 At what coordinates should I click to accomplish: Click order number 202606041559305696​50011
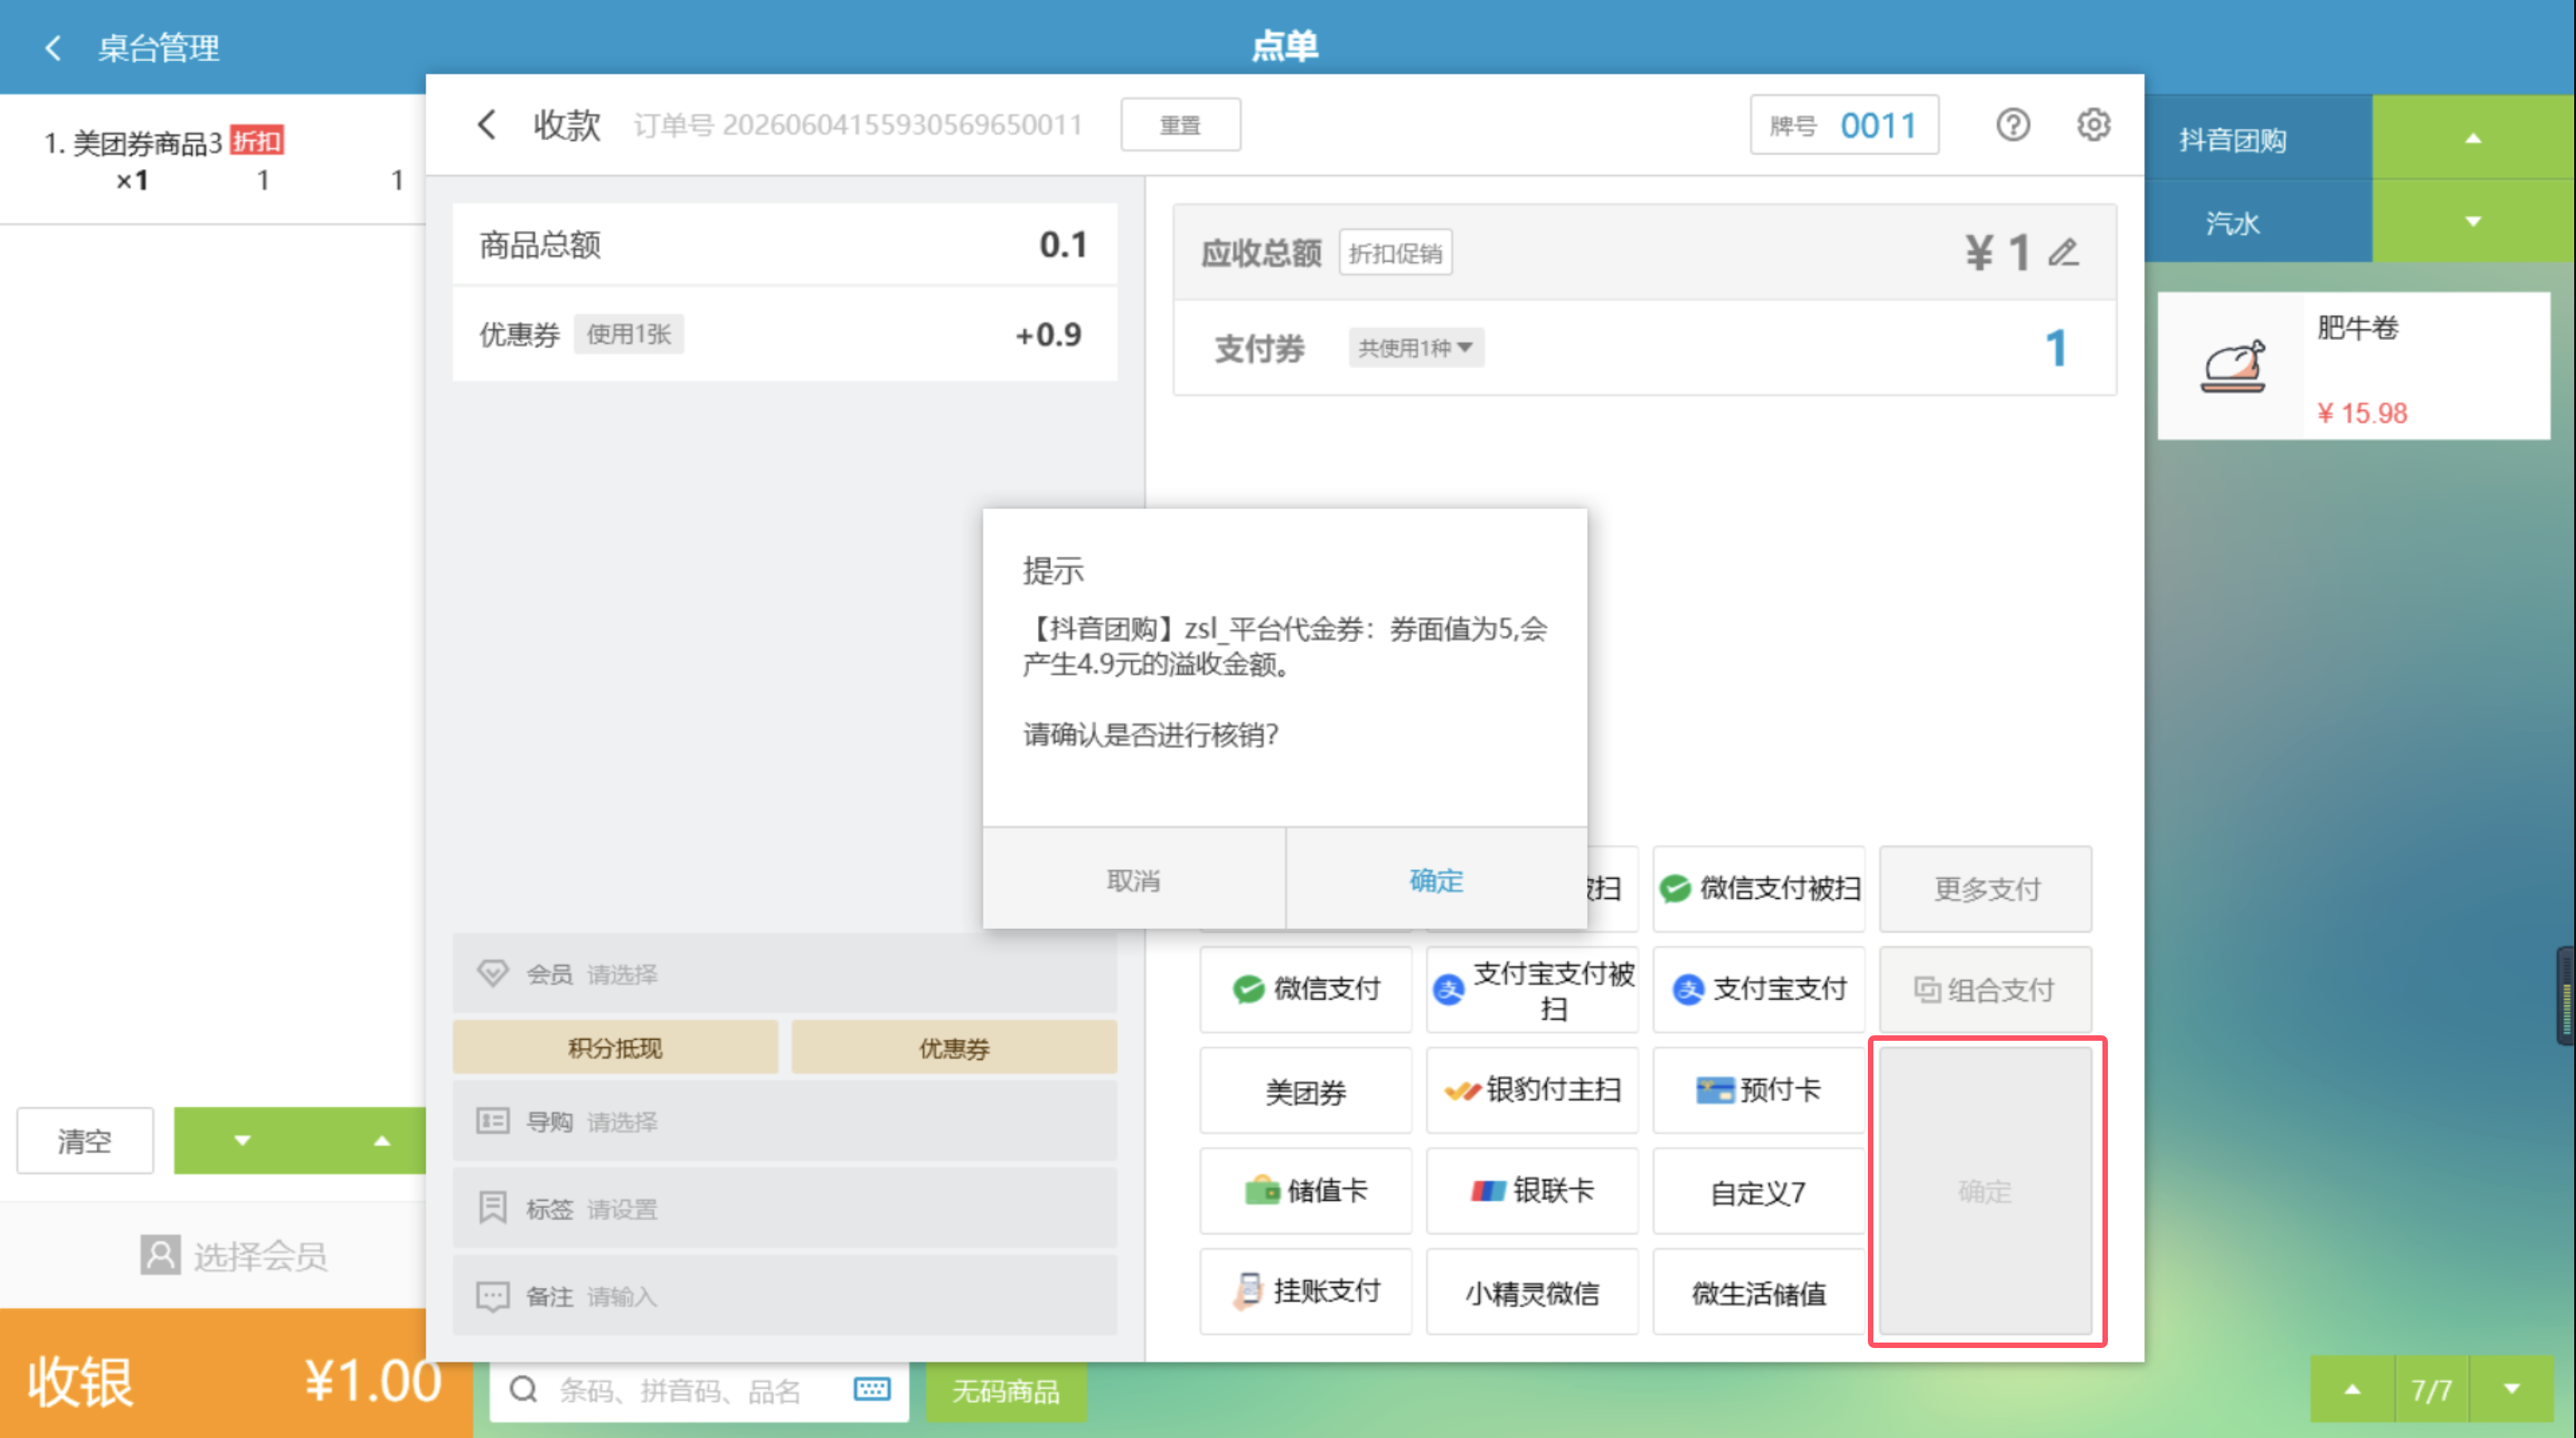[902, 125]
